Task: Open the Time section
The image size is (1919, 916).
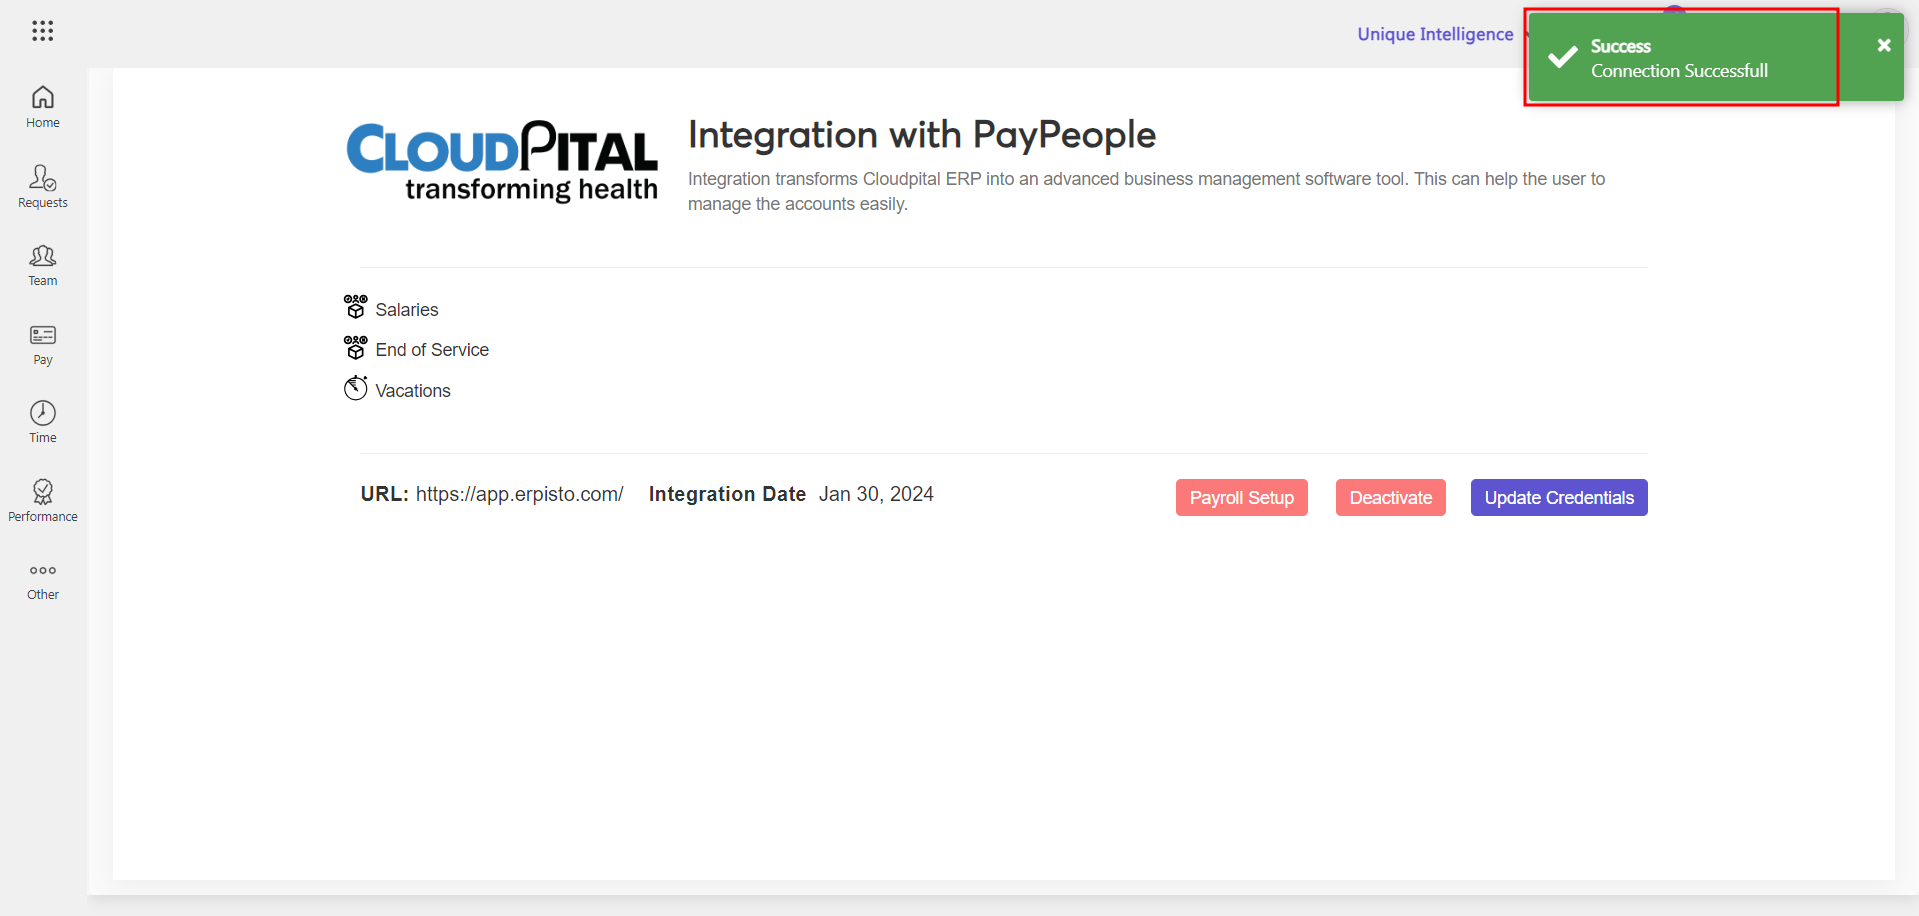Action: click(x=43, y=423)
